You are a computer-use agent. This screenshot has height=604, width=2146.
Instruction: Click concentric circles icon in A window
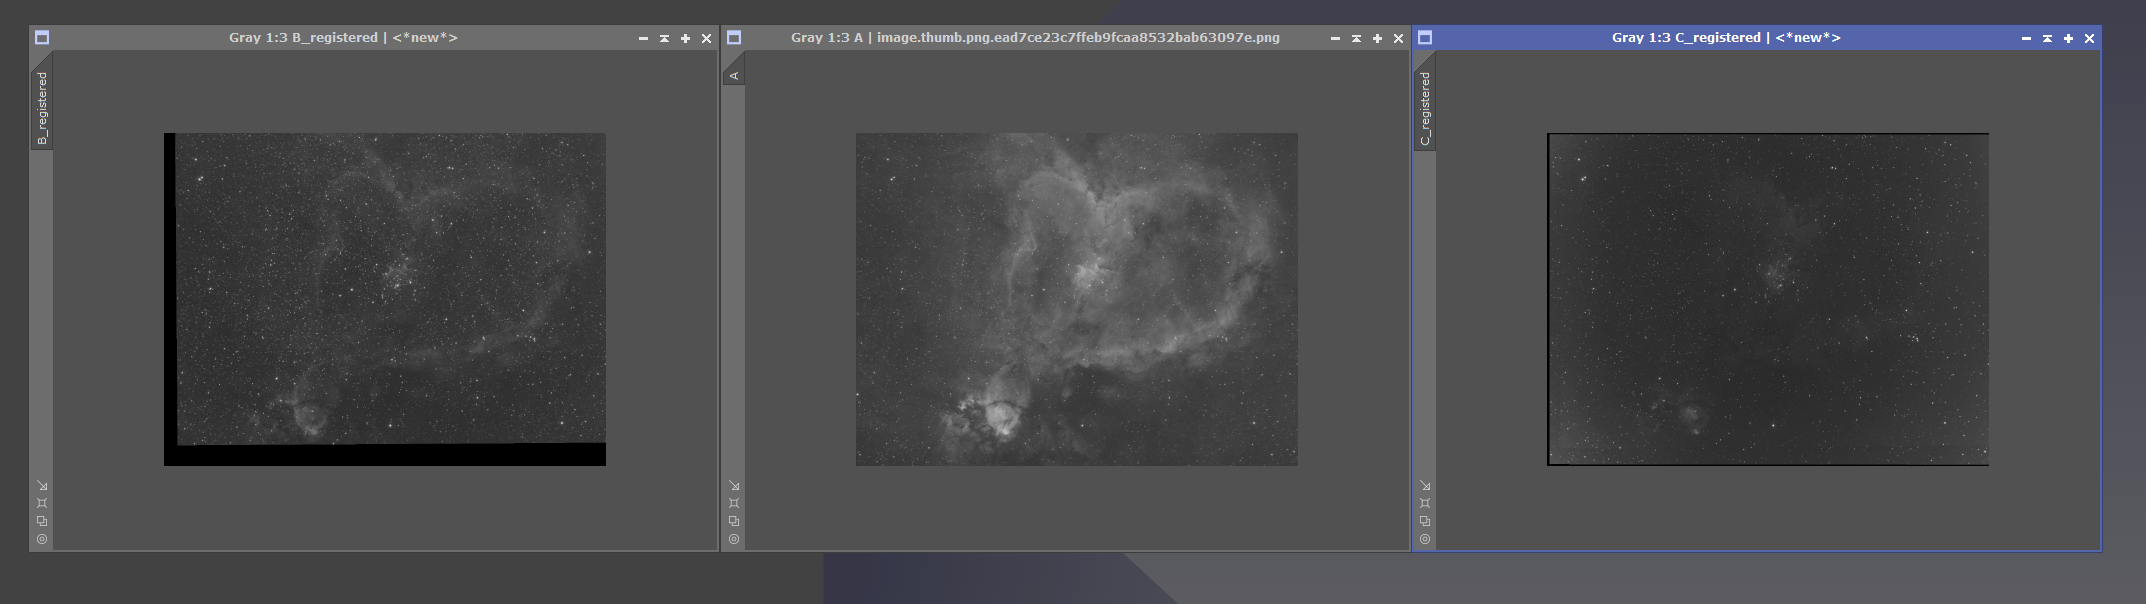pos(734,539)
